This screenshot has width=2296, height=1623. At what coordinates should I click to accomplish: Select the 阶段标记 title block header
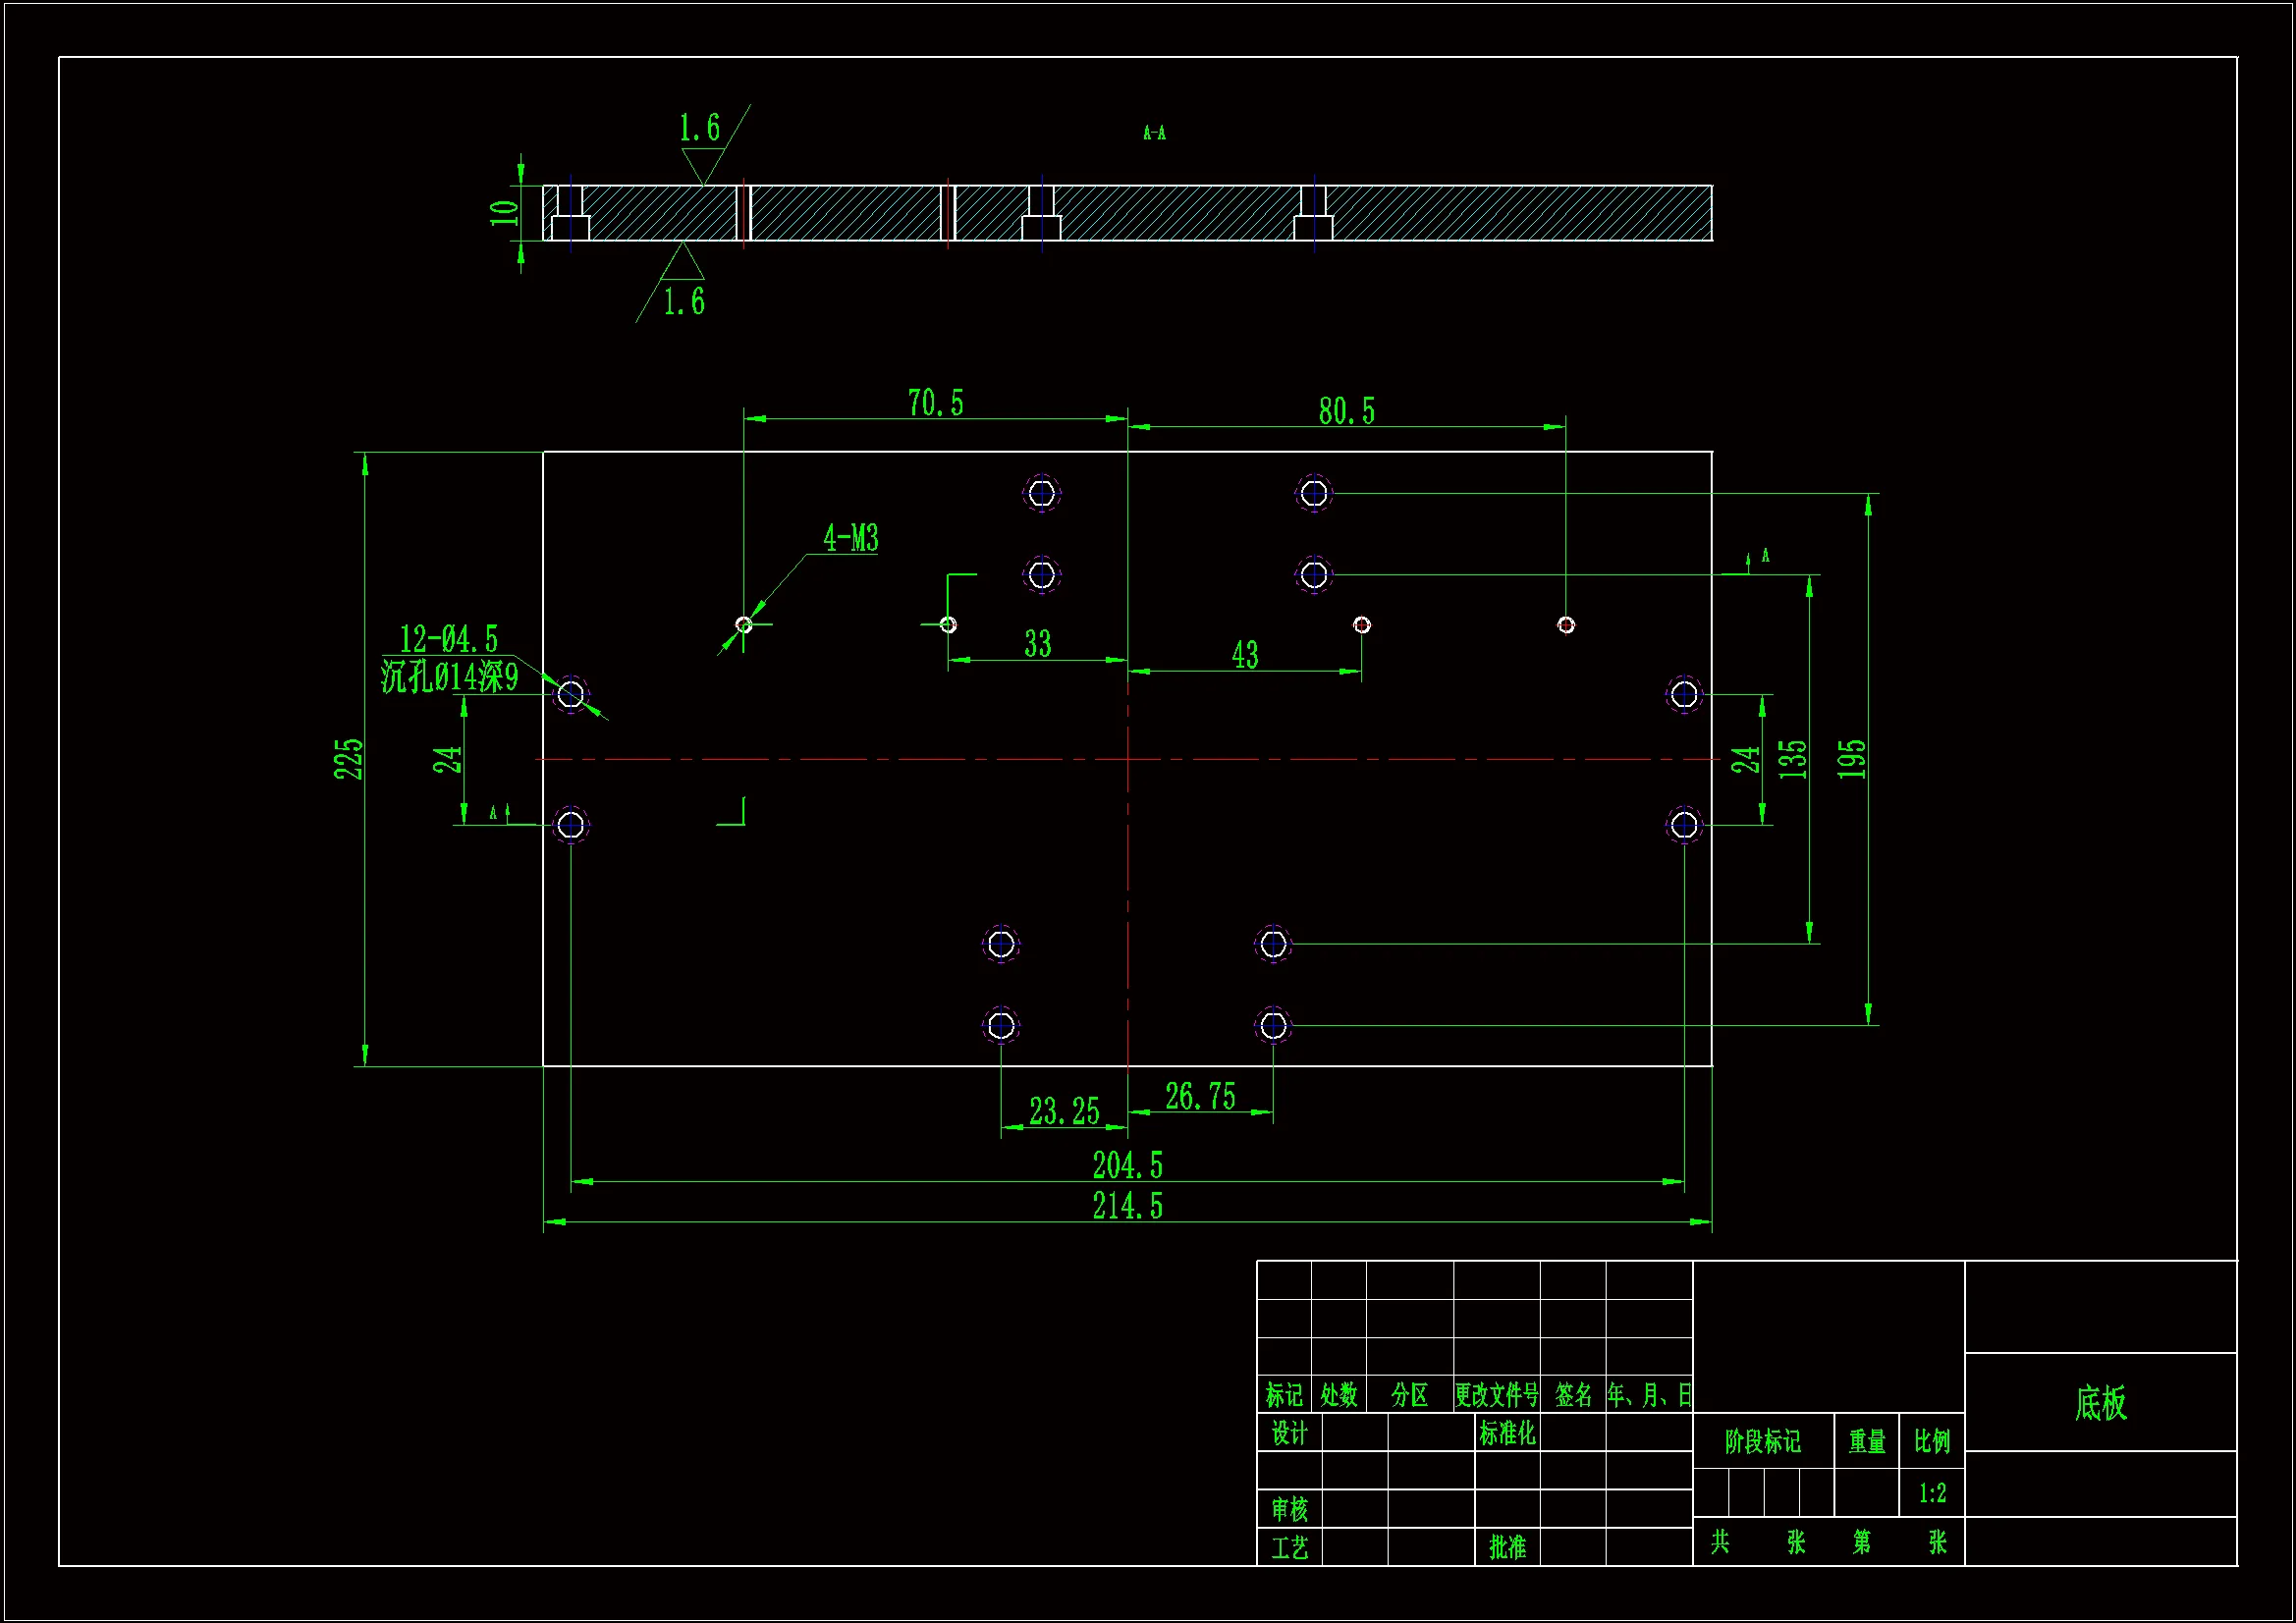pos(1762,1441)
